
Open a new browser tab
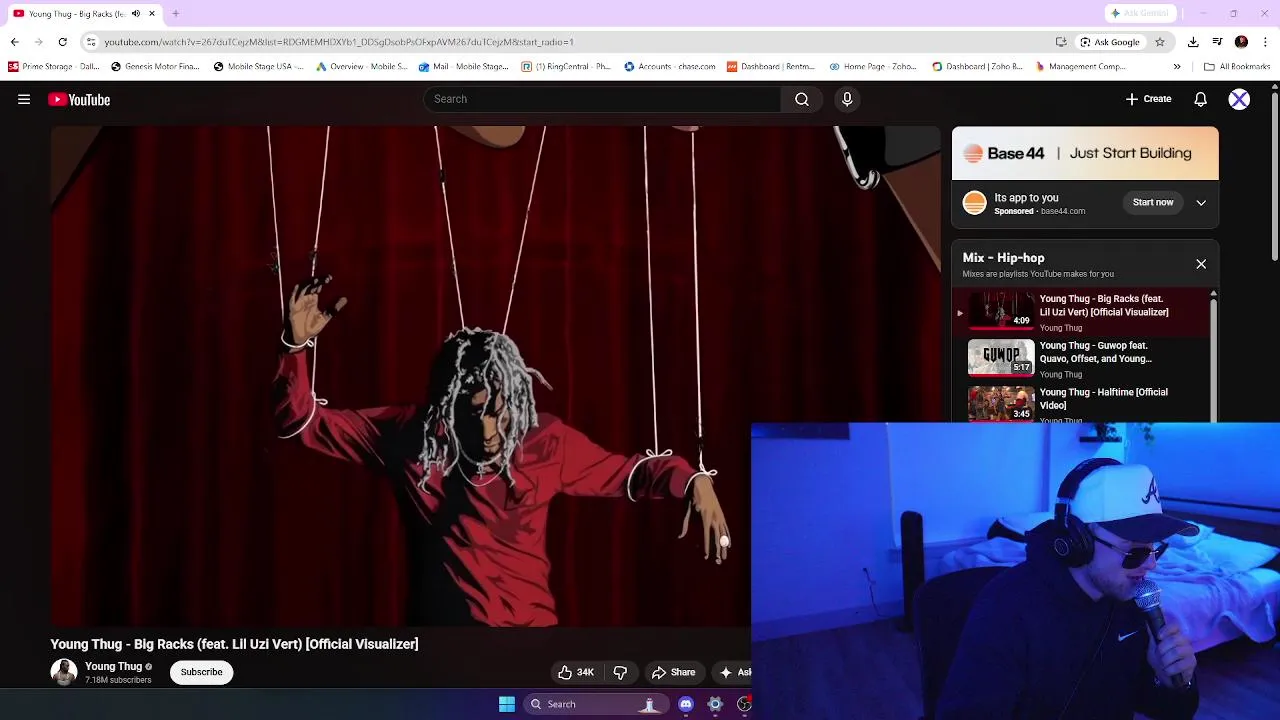click(x=175, y=14)
